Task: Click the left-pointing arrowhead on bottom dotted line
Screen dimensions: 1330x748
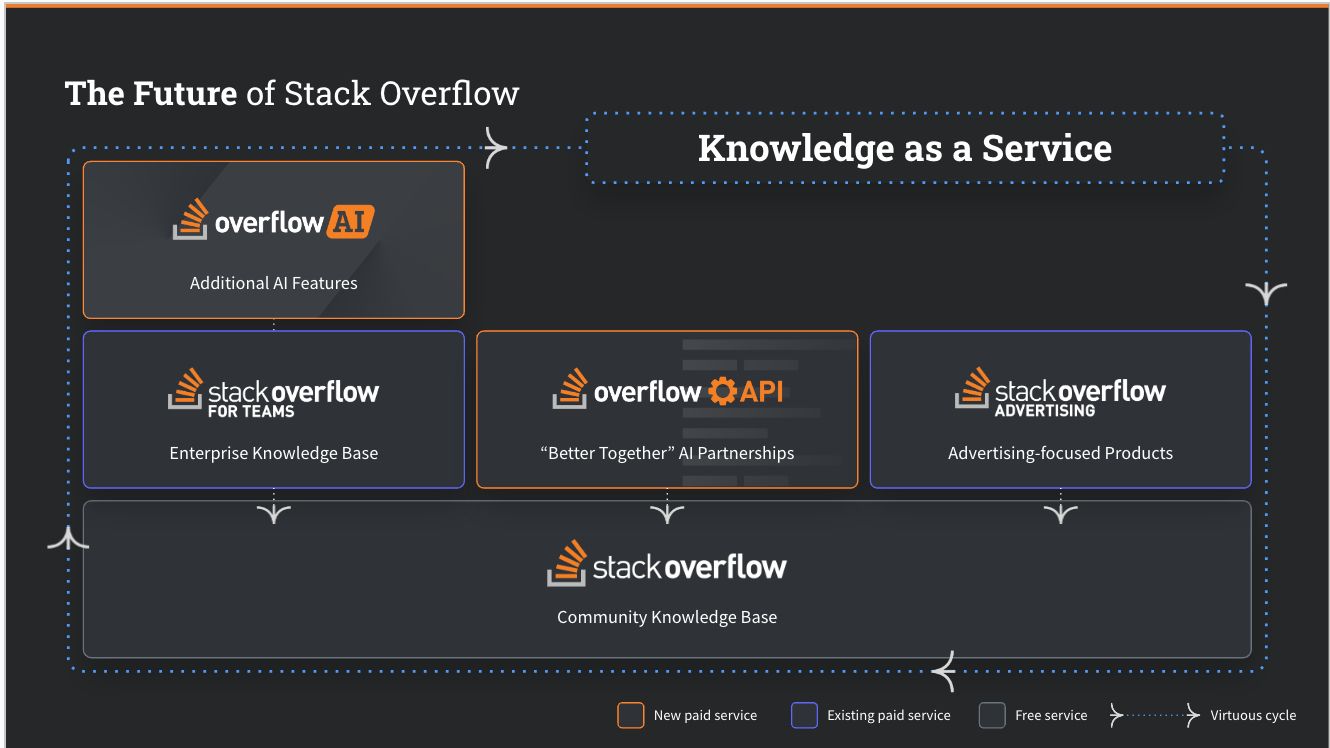Action: pyautogui.click(x=944, y=670)
